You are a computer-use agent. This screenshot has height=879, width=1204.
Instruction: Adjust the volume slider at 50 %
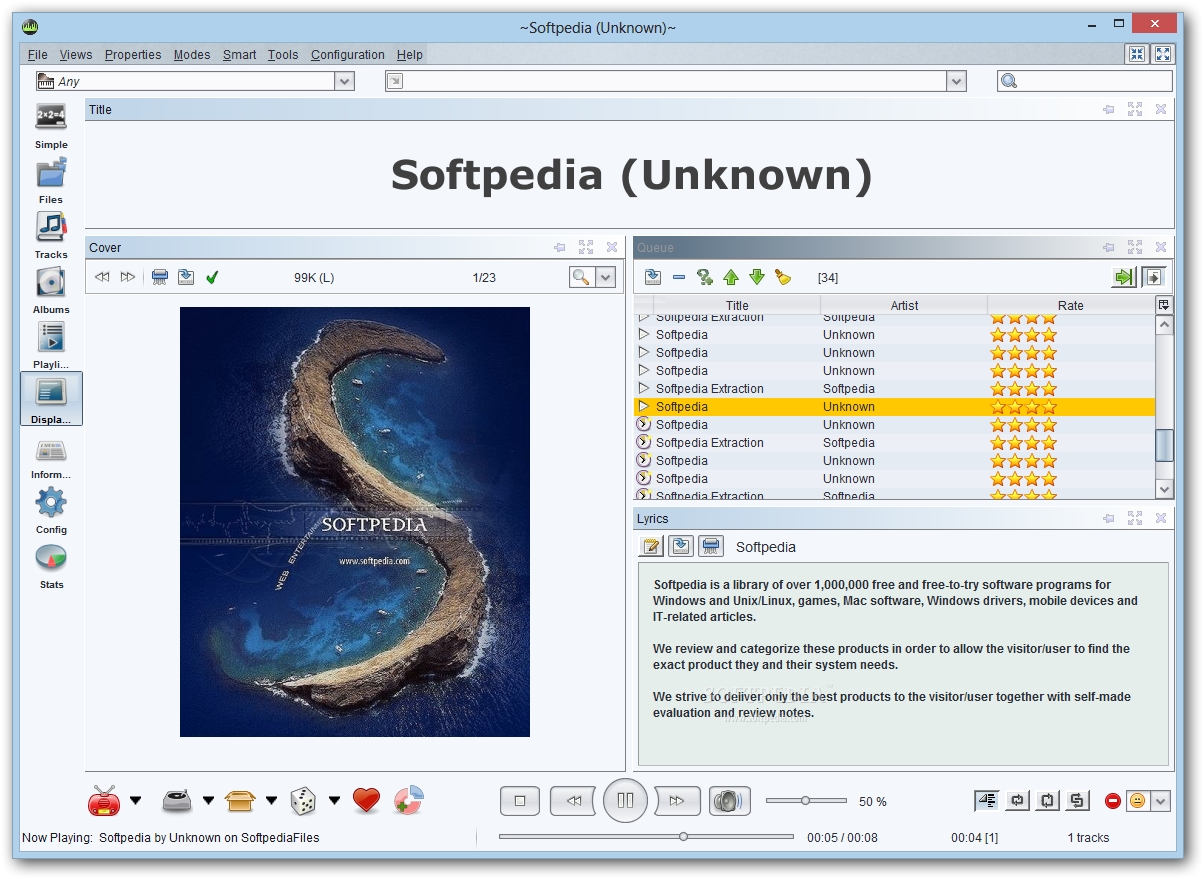click(806, 801)
